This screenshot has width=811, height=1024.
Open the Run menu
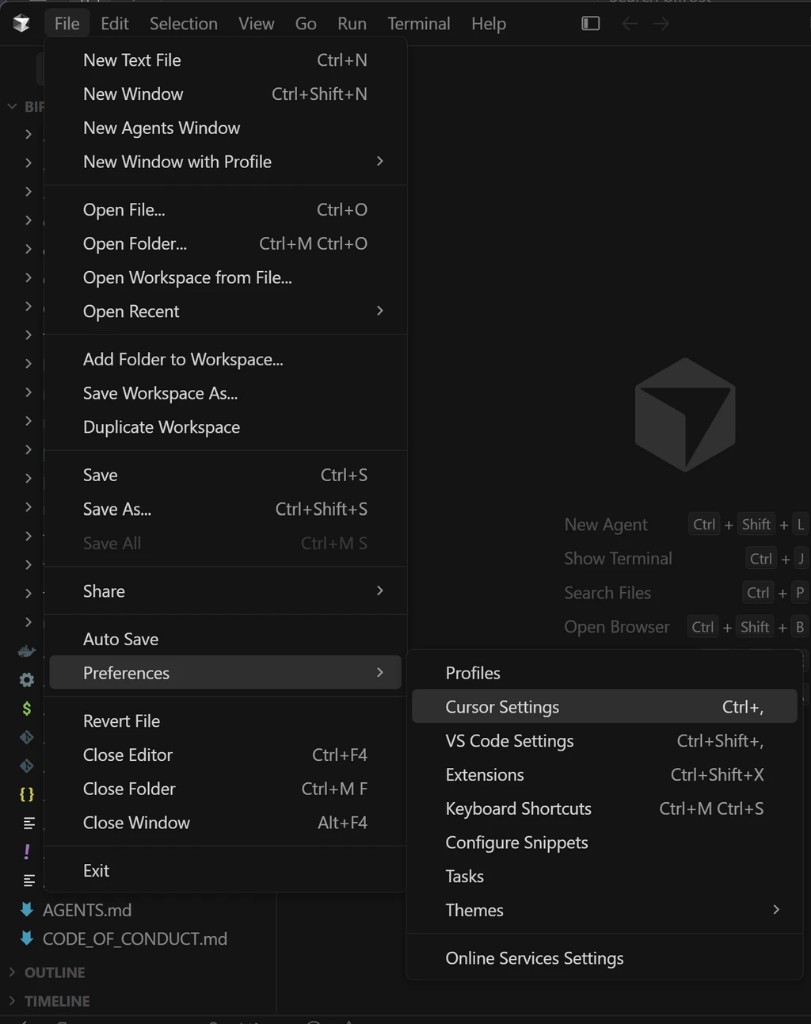(x=352, y=24)
